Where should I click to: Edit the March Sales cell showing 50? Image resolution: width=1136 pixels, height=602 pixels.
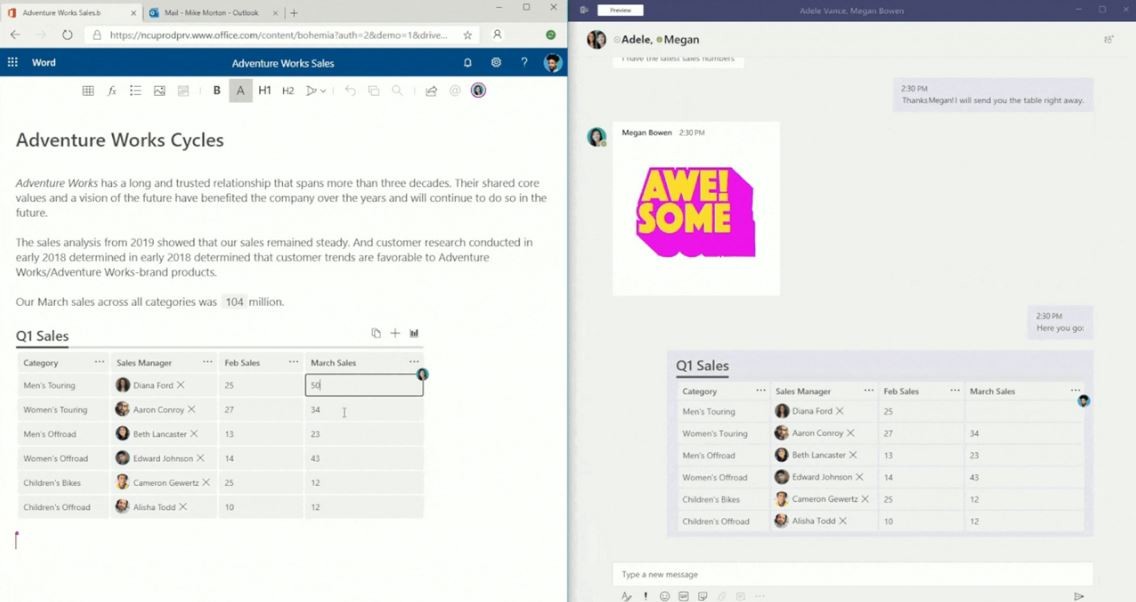(x=364, y=385)
